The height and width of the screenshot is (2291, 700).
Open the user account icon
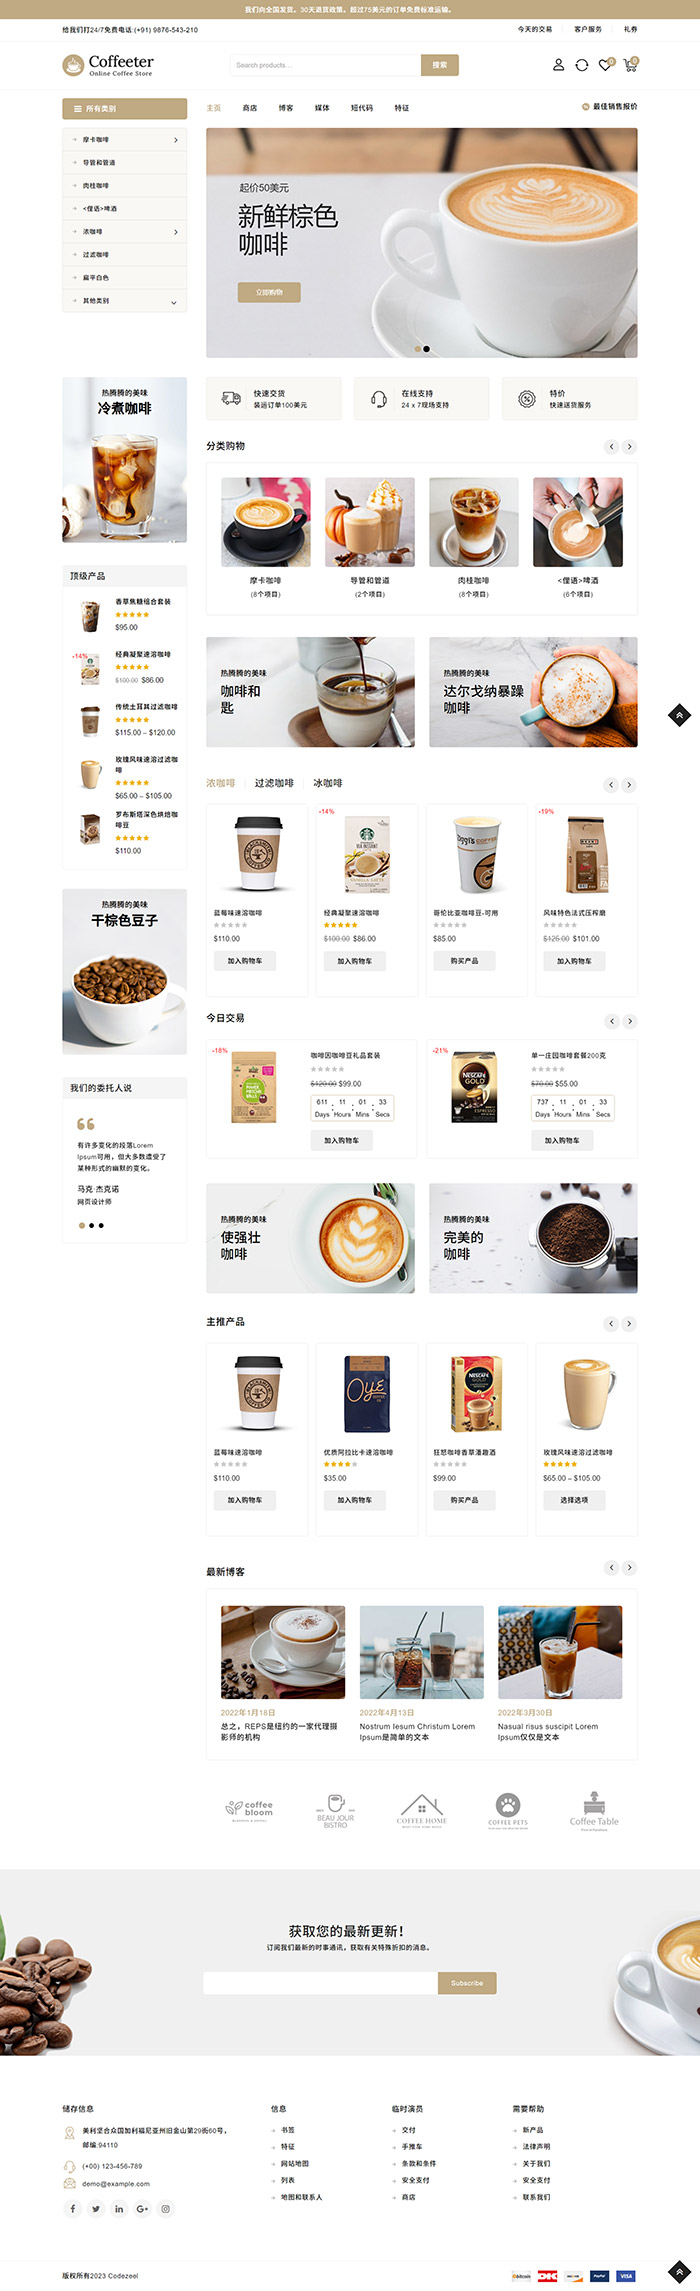coord(558,65)
